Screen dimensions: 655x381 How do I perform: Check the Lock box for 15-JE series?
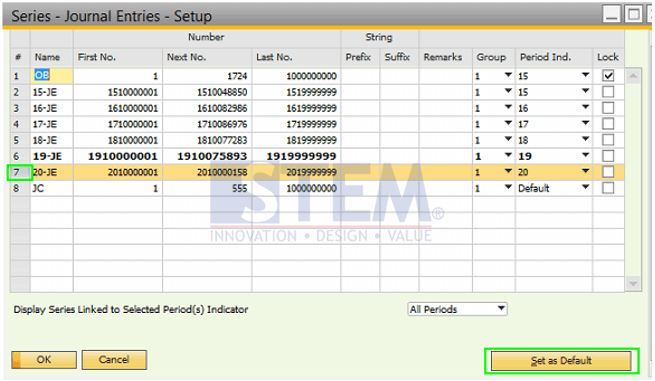[x=608, y=91]
